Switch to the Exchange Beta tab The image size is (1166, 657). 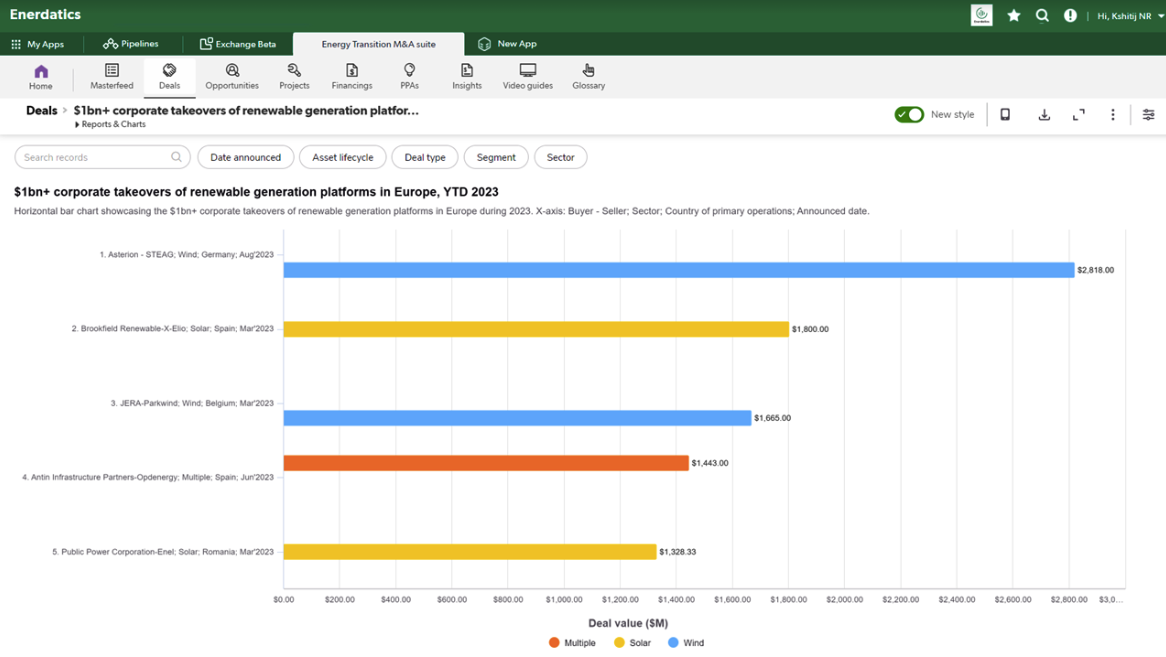pos(238,44)
